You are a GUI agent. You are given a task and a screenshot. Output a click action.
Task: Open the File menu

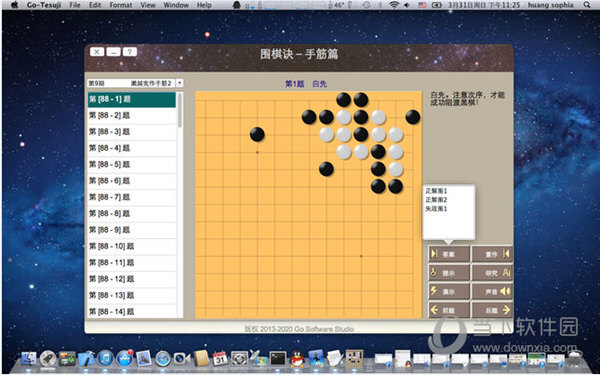[75, 5]
